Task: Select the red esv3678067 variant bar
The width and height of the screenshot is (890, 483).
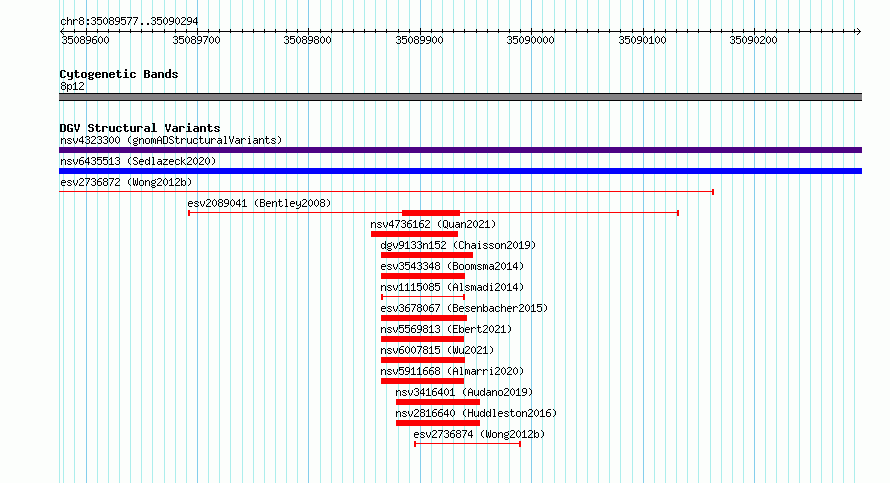Action: (424, 318)
